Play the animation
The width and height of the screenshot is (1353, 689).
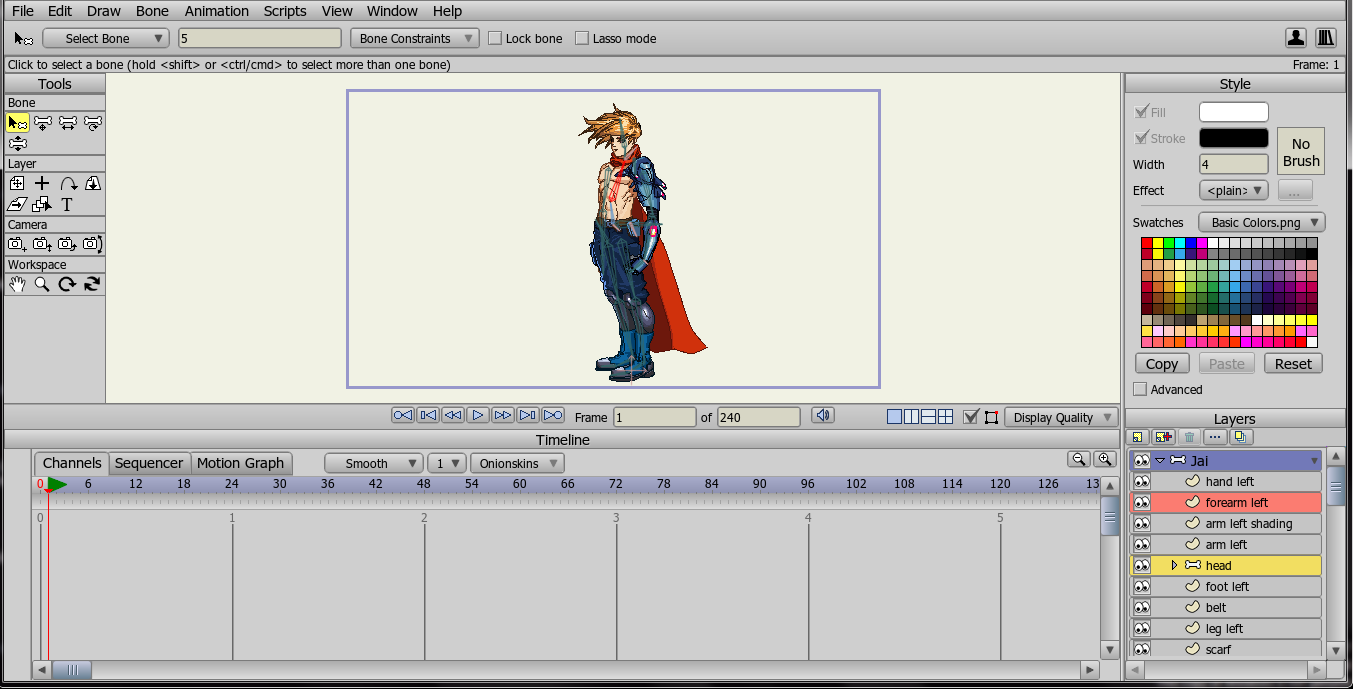pyautogui.click(x=478, y=415)
